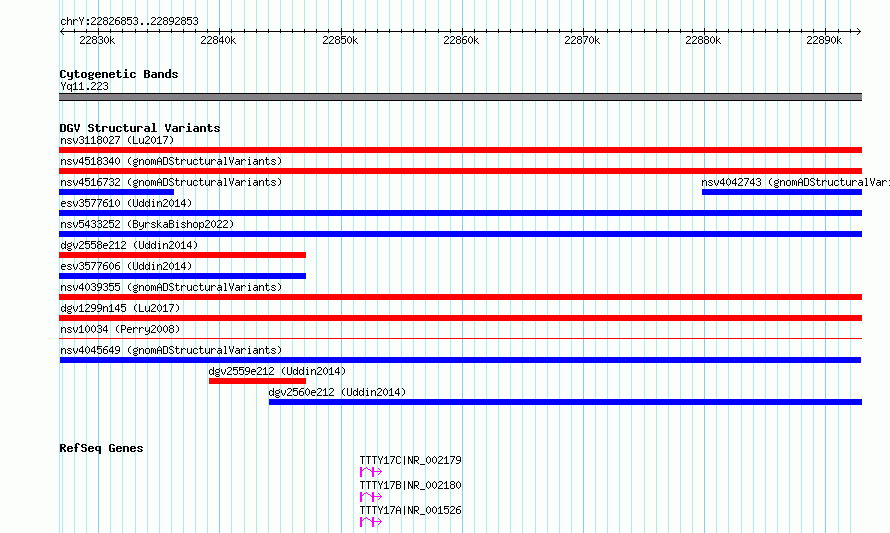Open TTTY17B|NR_002180 gene label
This screenshot has height=533, width=890.
click(410, 485)
